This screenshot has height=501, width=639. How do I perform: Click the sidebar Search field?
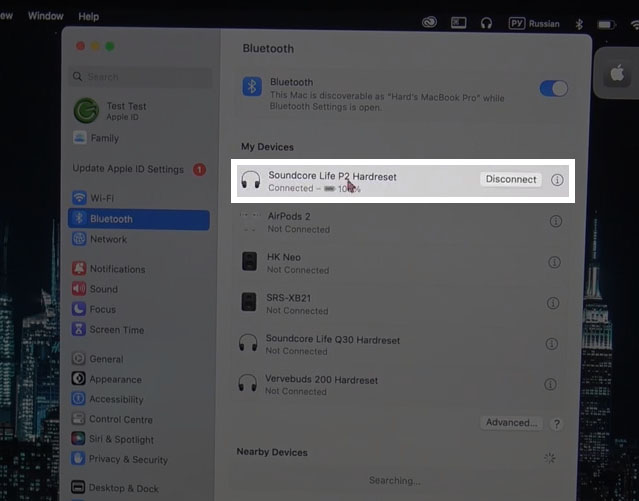pos(140,77)
